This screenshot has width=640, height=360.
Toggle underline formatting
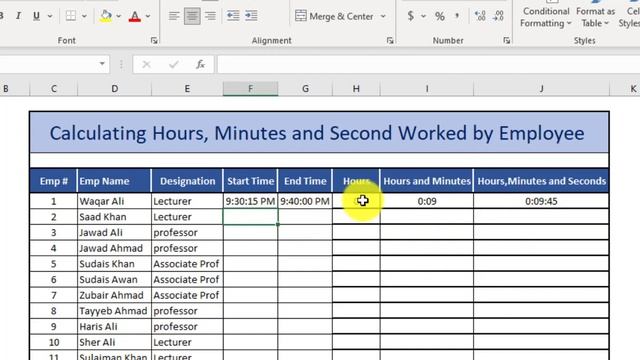[36, 16]
